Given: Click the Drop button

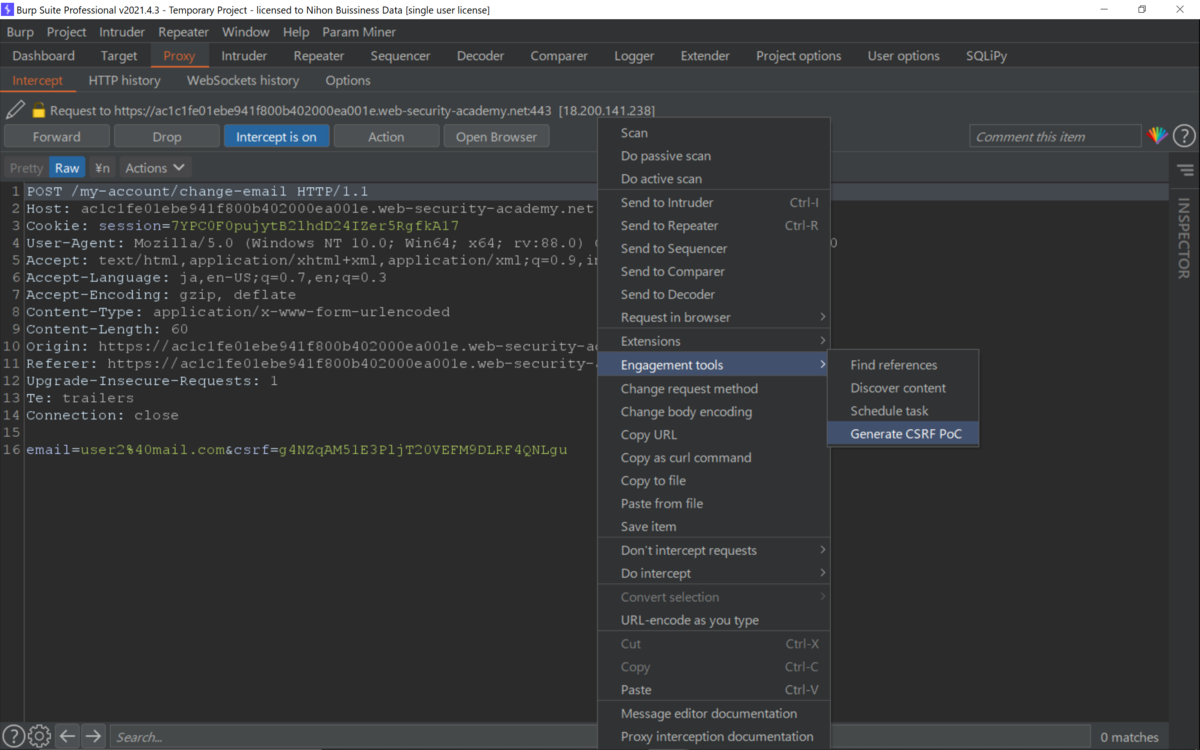Looking at the screenshot, I should click(x=167, y=136).
